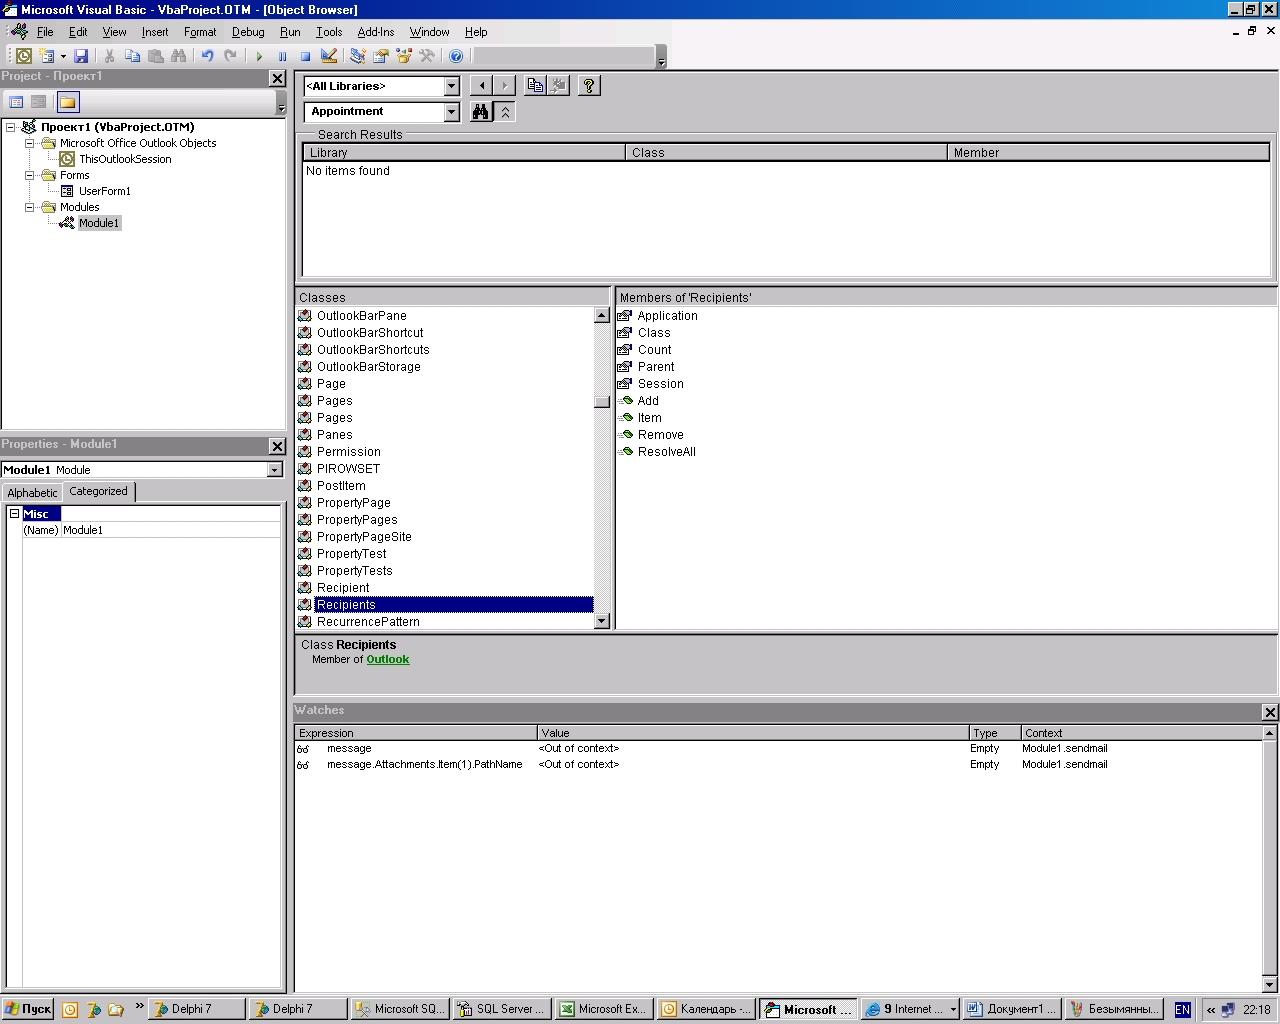The height and width of the screenshot is (1024, 1280).
Task: Click Object Browser Help question mark button
Action: [589, 86]
